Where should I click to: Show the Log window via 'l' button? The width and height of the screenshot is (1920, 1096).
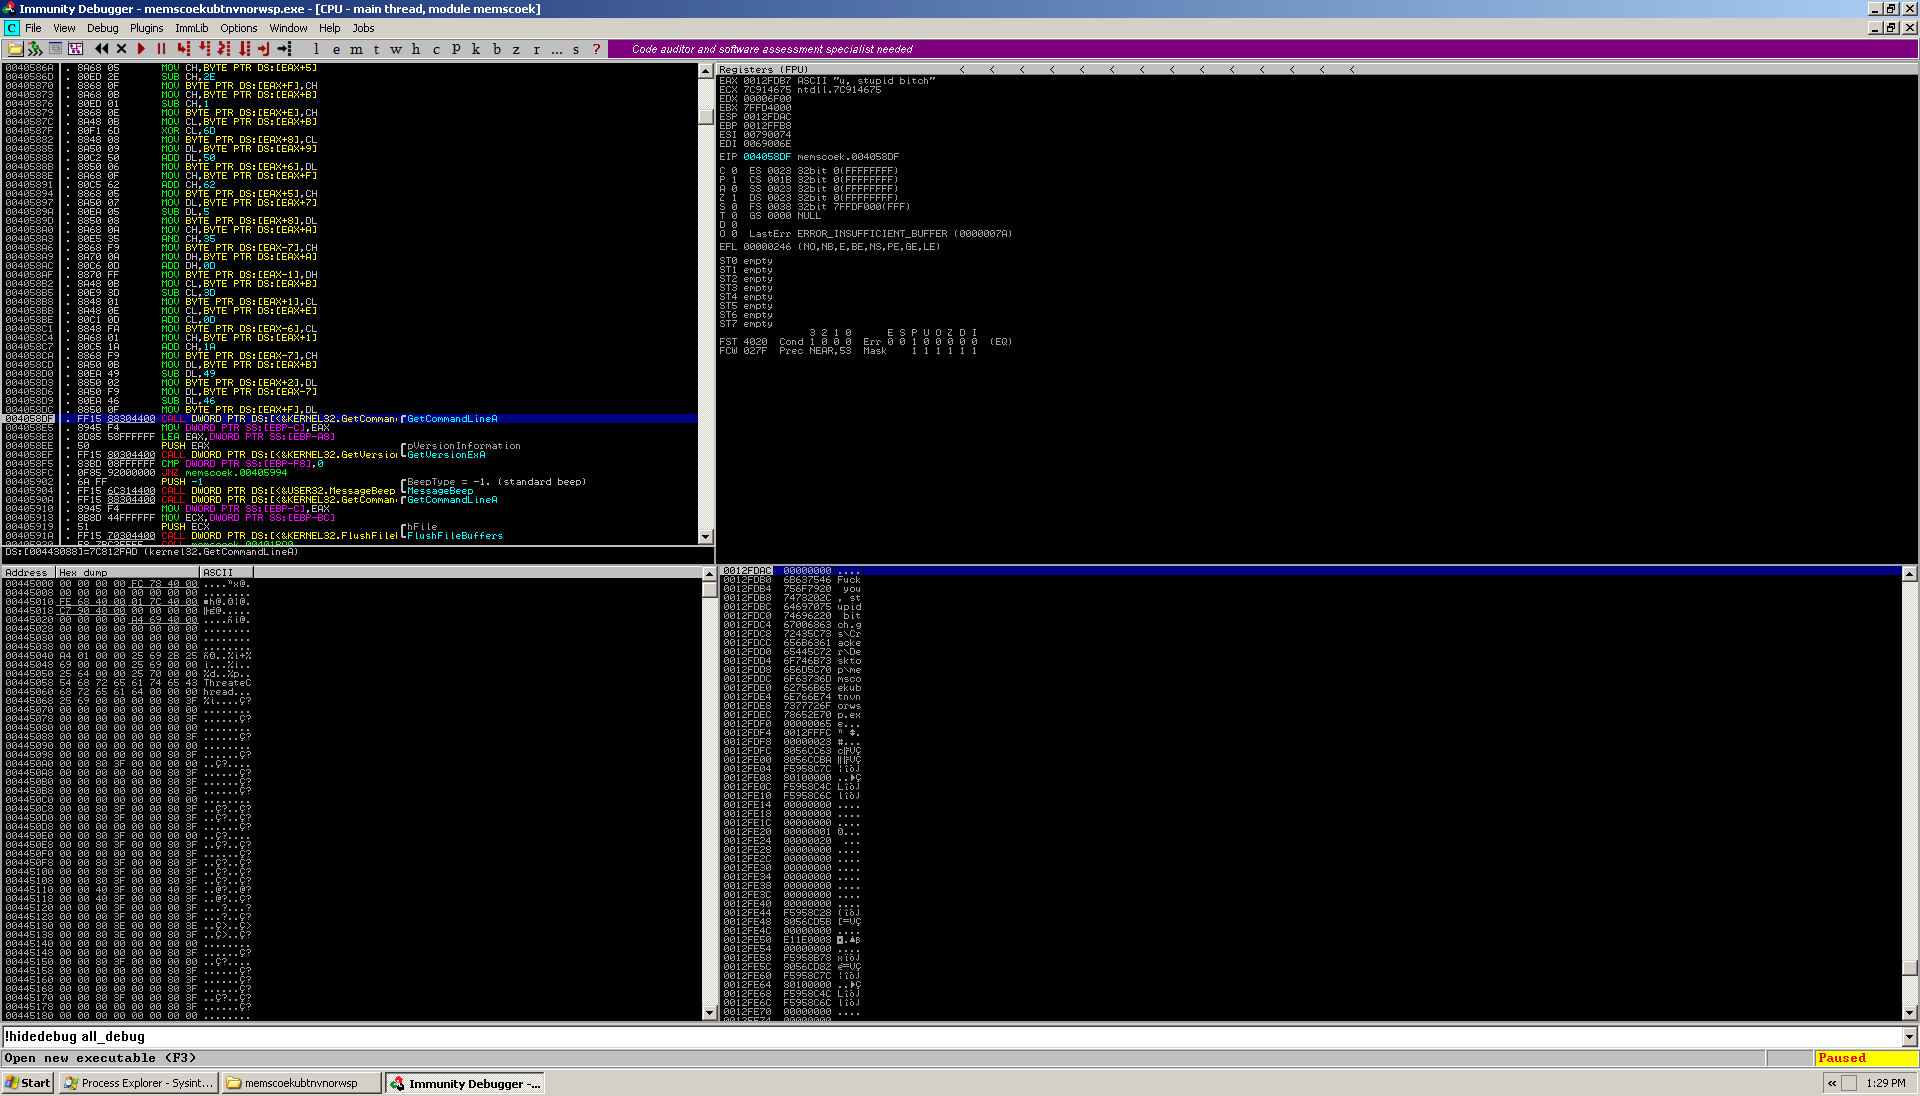pos(316,49)
